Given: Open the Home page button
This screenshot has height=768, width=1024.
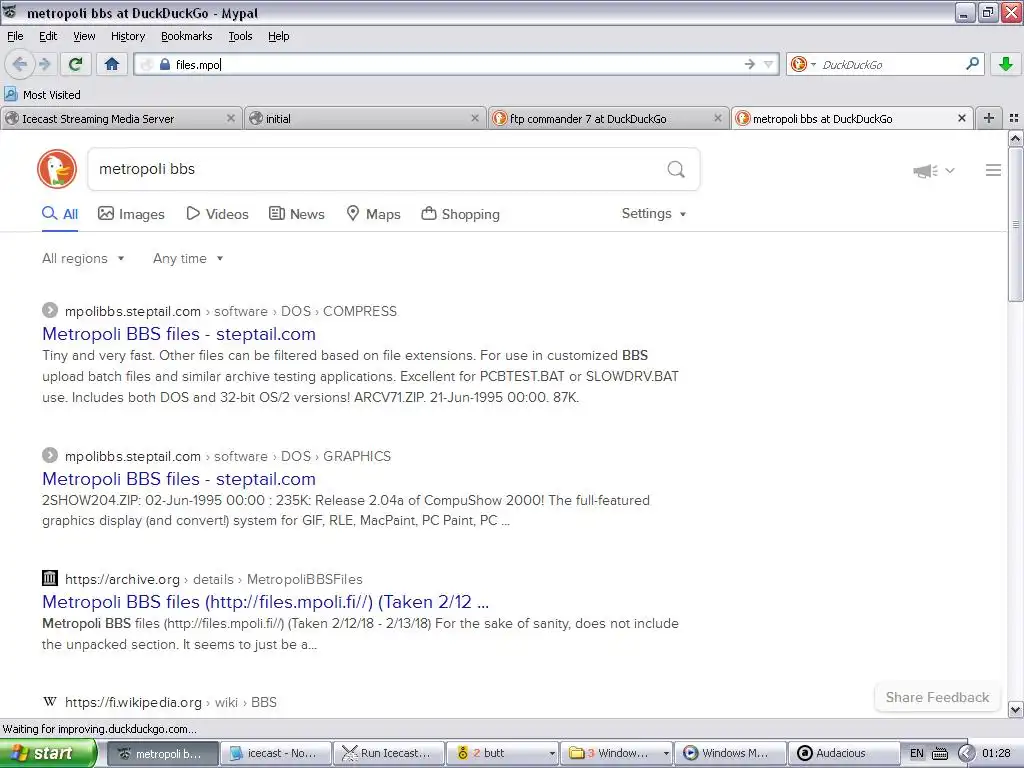Looking at the screenshot, I should [112, 64].
